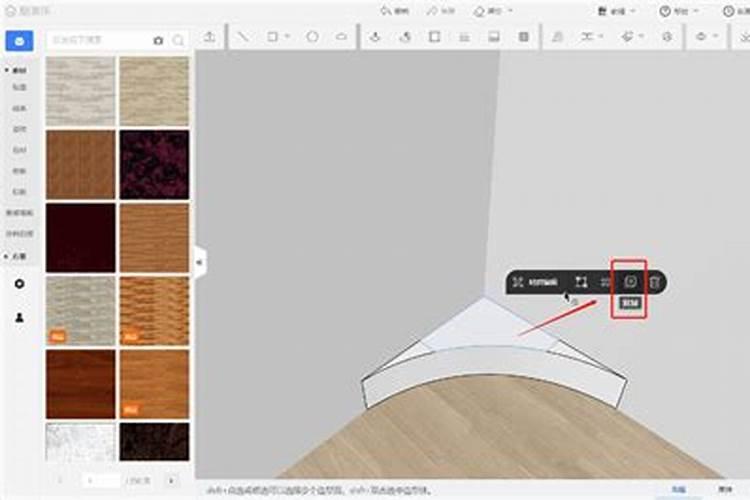
Task: Click the hat-shaped view toolbar icon
Action: 701,36
